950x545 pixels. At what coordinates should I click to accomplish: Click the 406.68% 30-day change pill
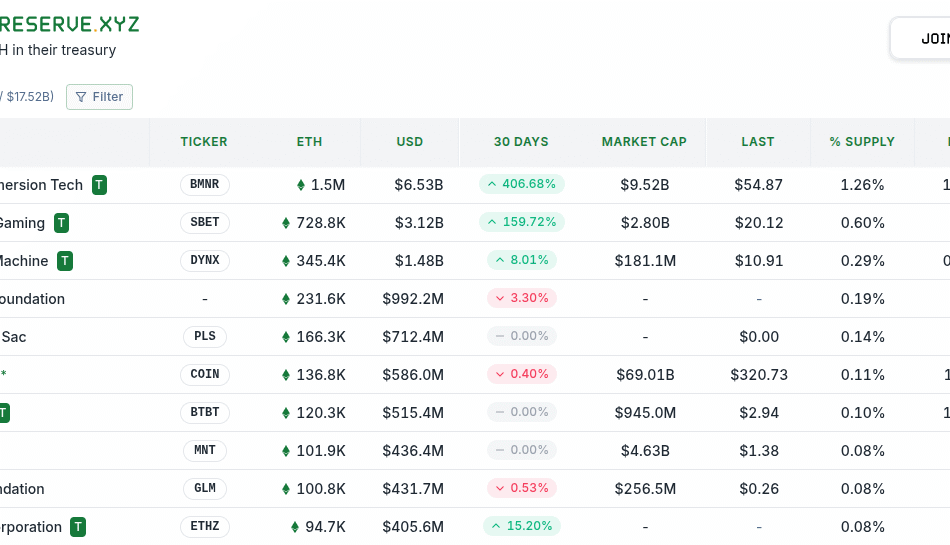pos(522,184)
